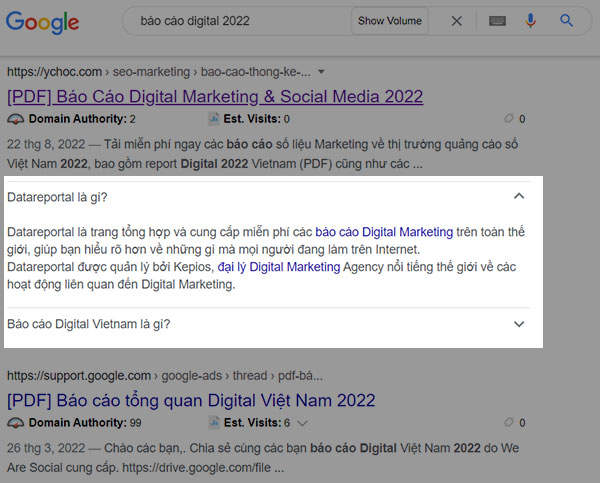
Task: Open the on-screen keyboard icon
Action: 497,21
